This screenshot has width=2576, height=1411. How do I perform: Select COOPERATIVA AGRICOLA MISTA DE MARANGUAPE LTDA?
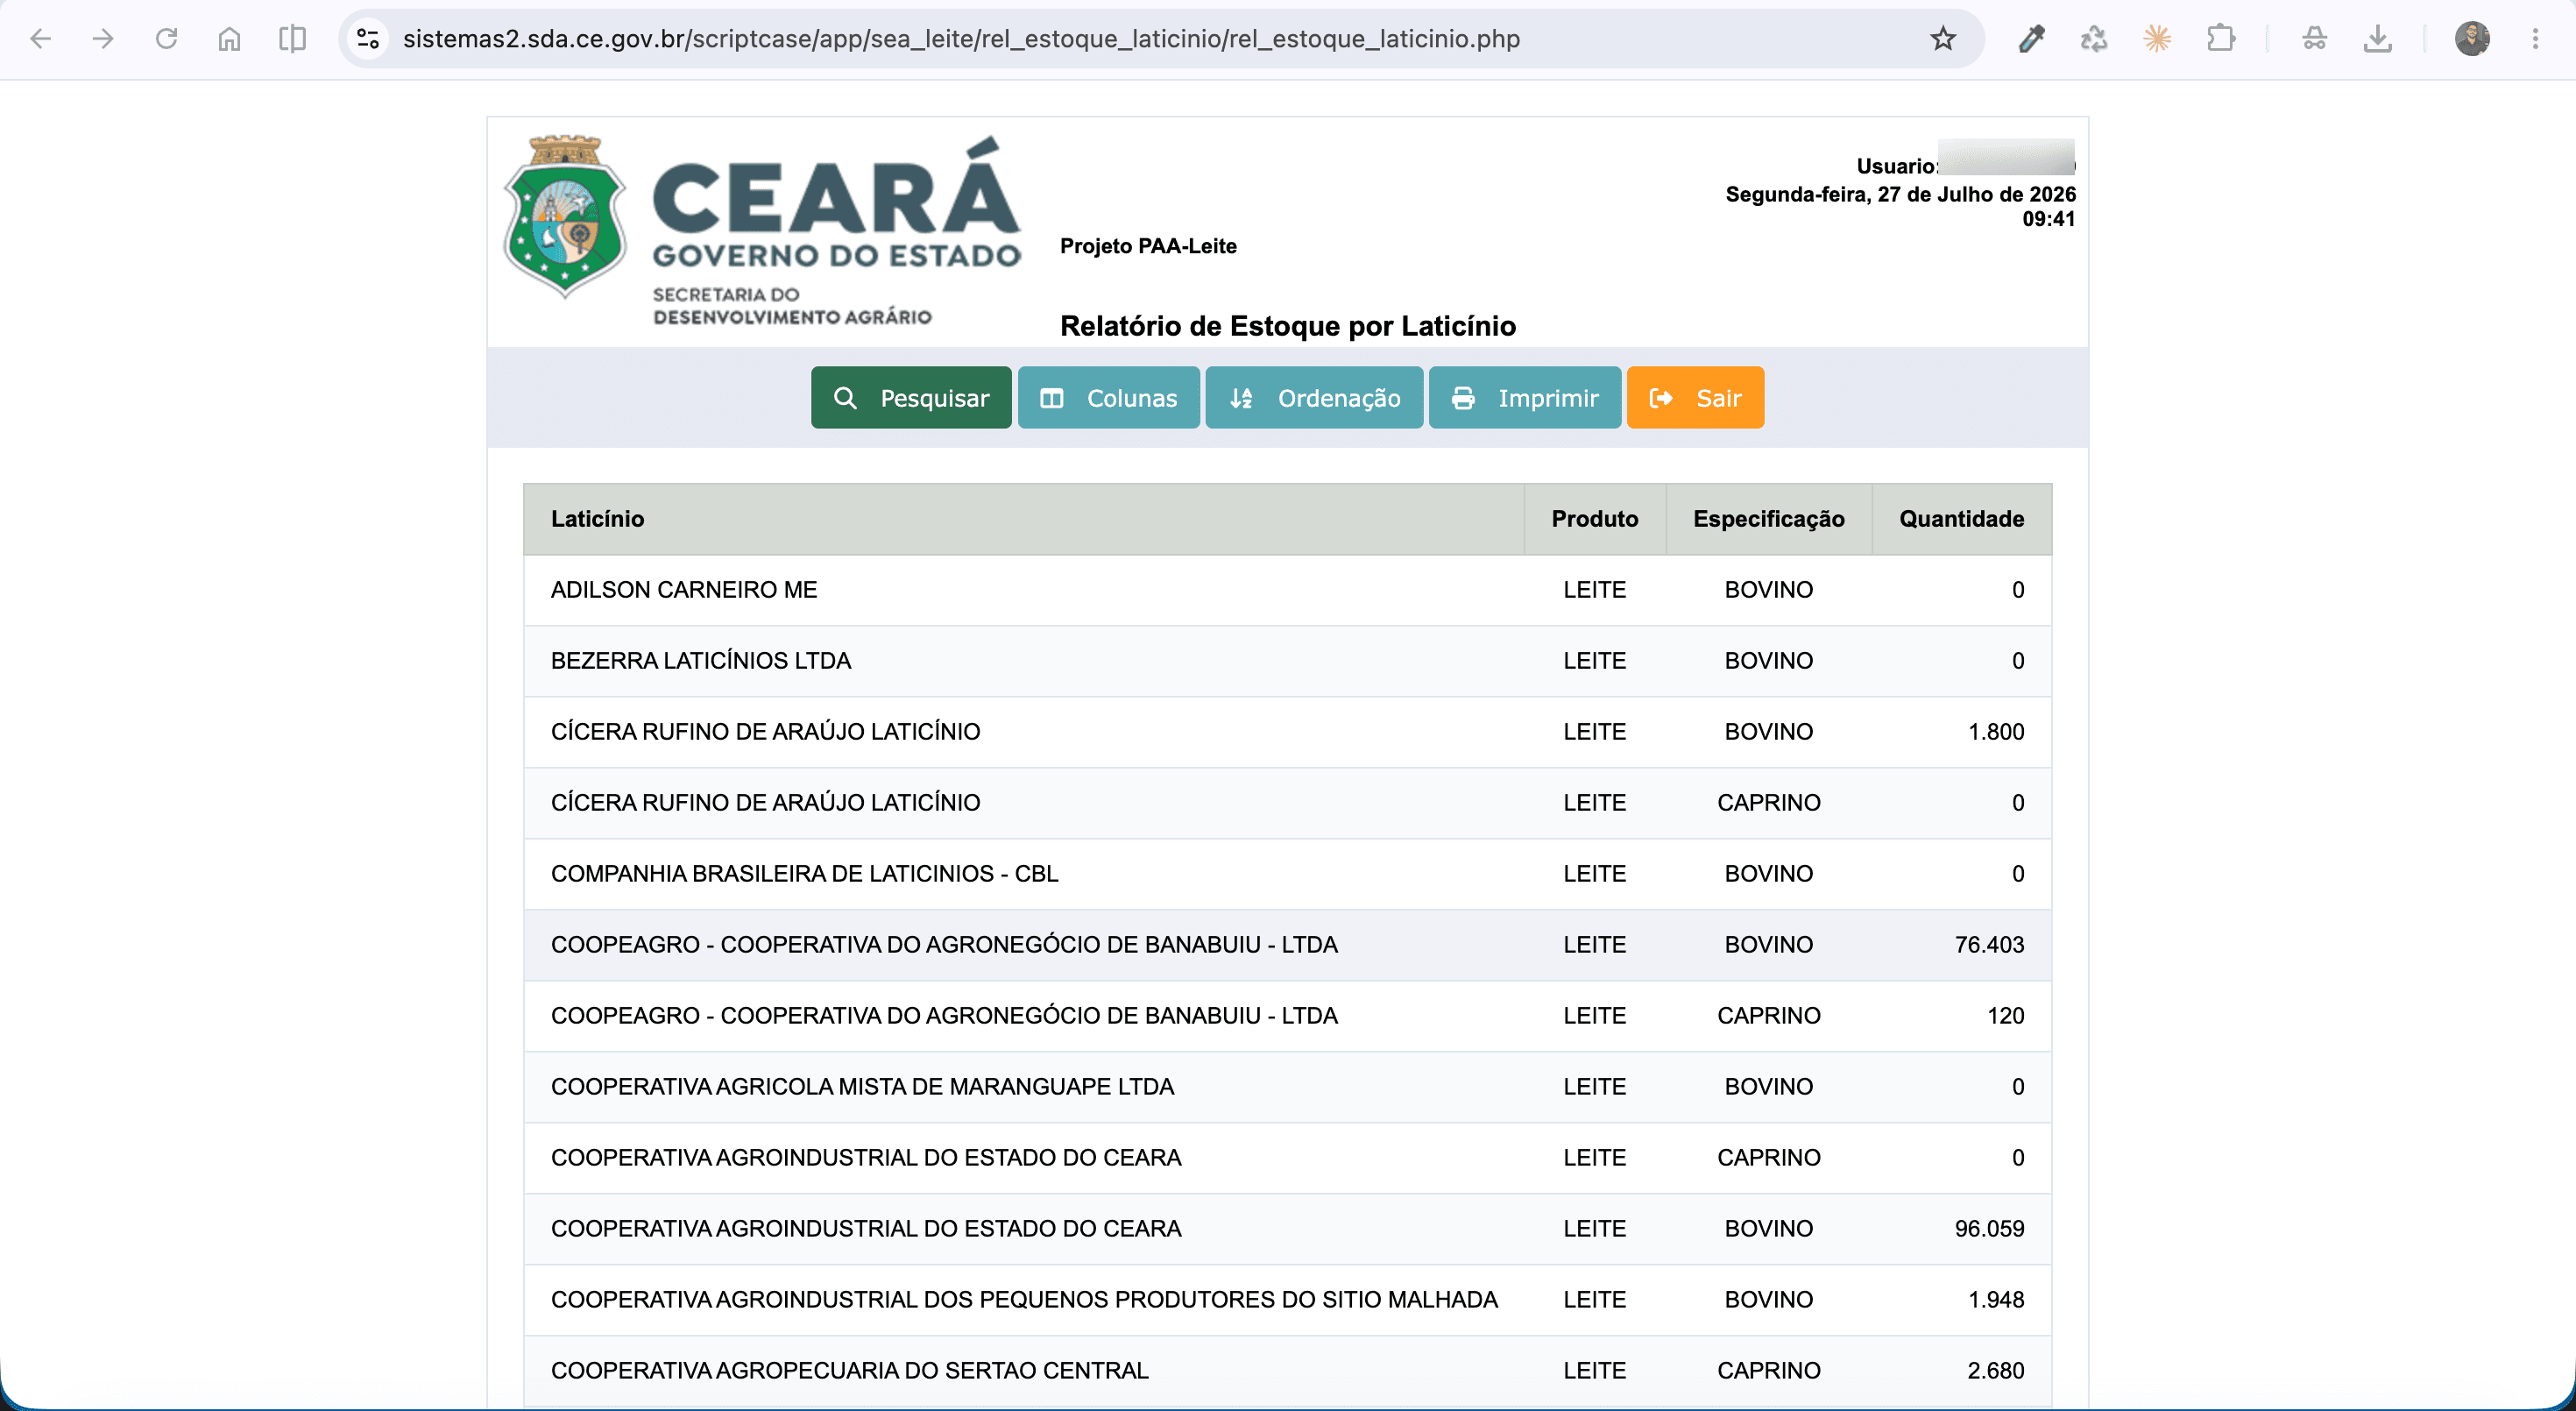click(x=1287, y=1087)
